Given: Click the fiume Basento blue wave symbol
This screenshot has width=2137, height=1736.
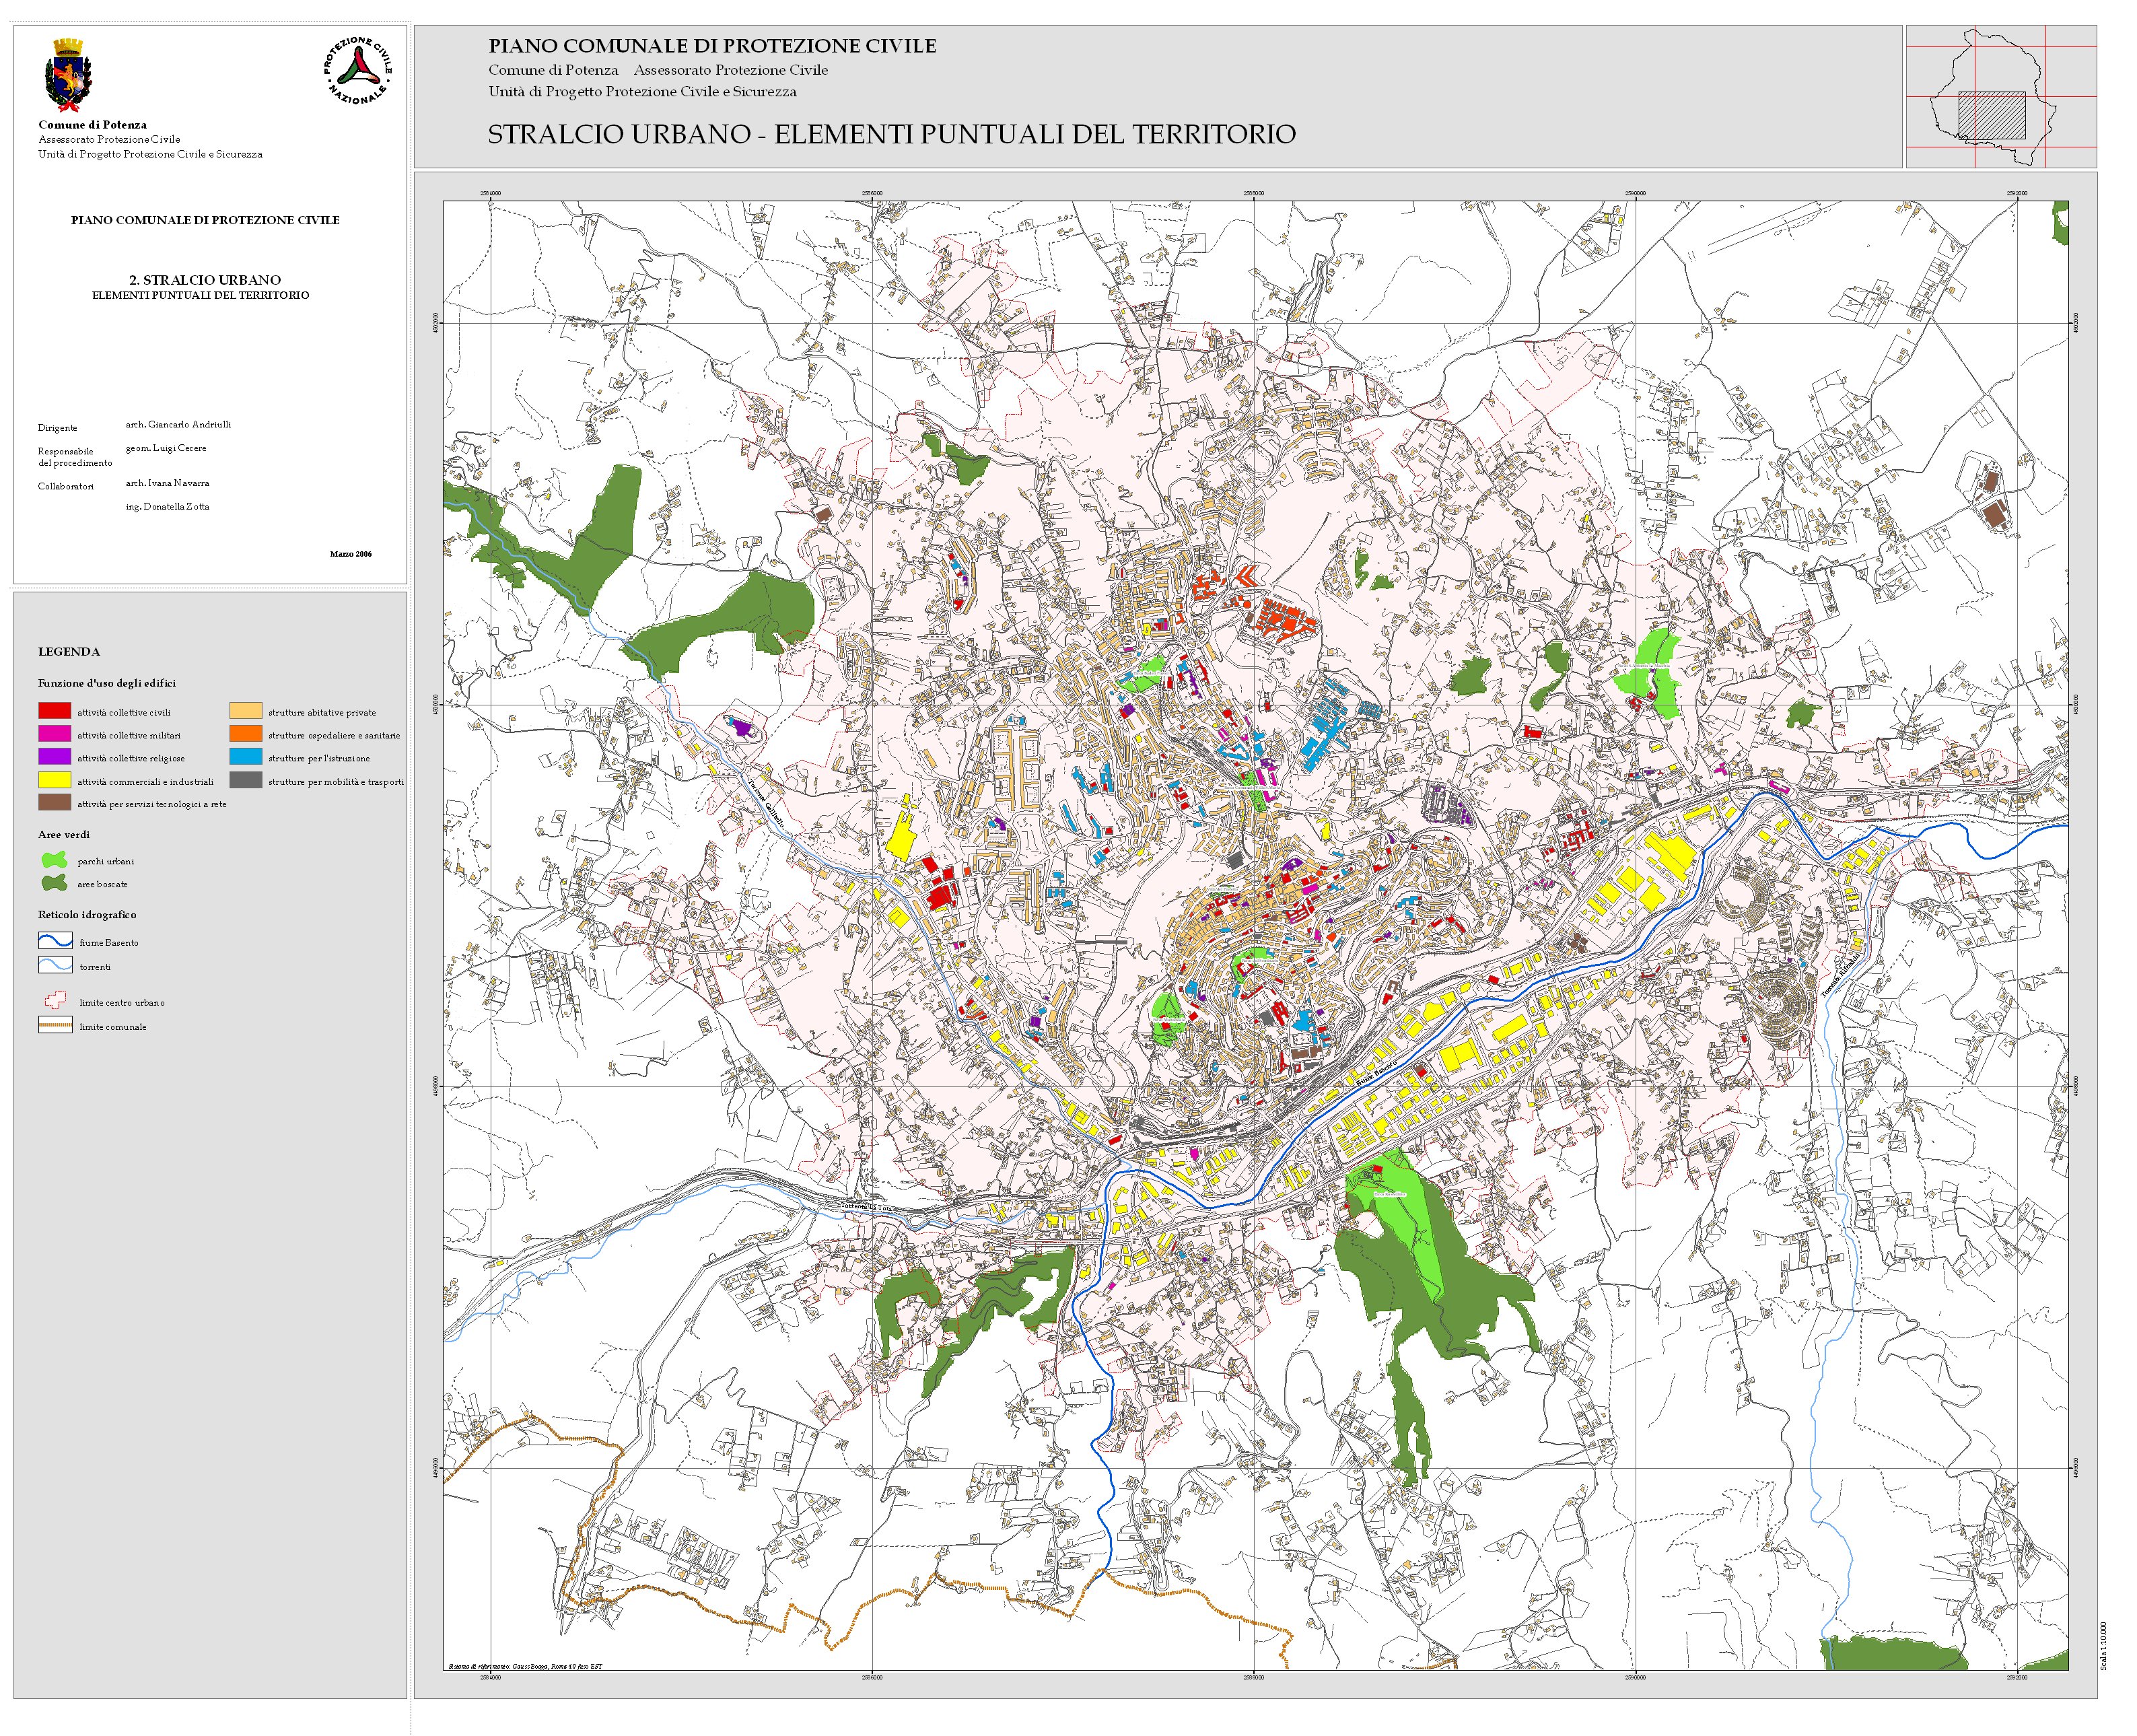Looking at the screenshot, I should (55, 941).
